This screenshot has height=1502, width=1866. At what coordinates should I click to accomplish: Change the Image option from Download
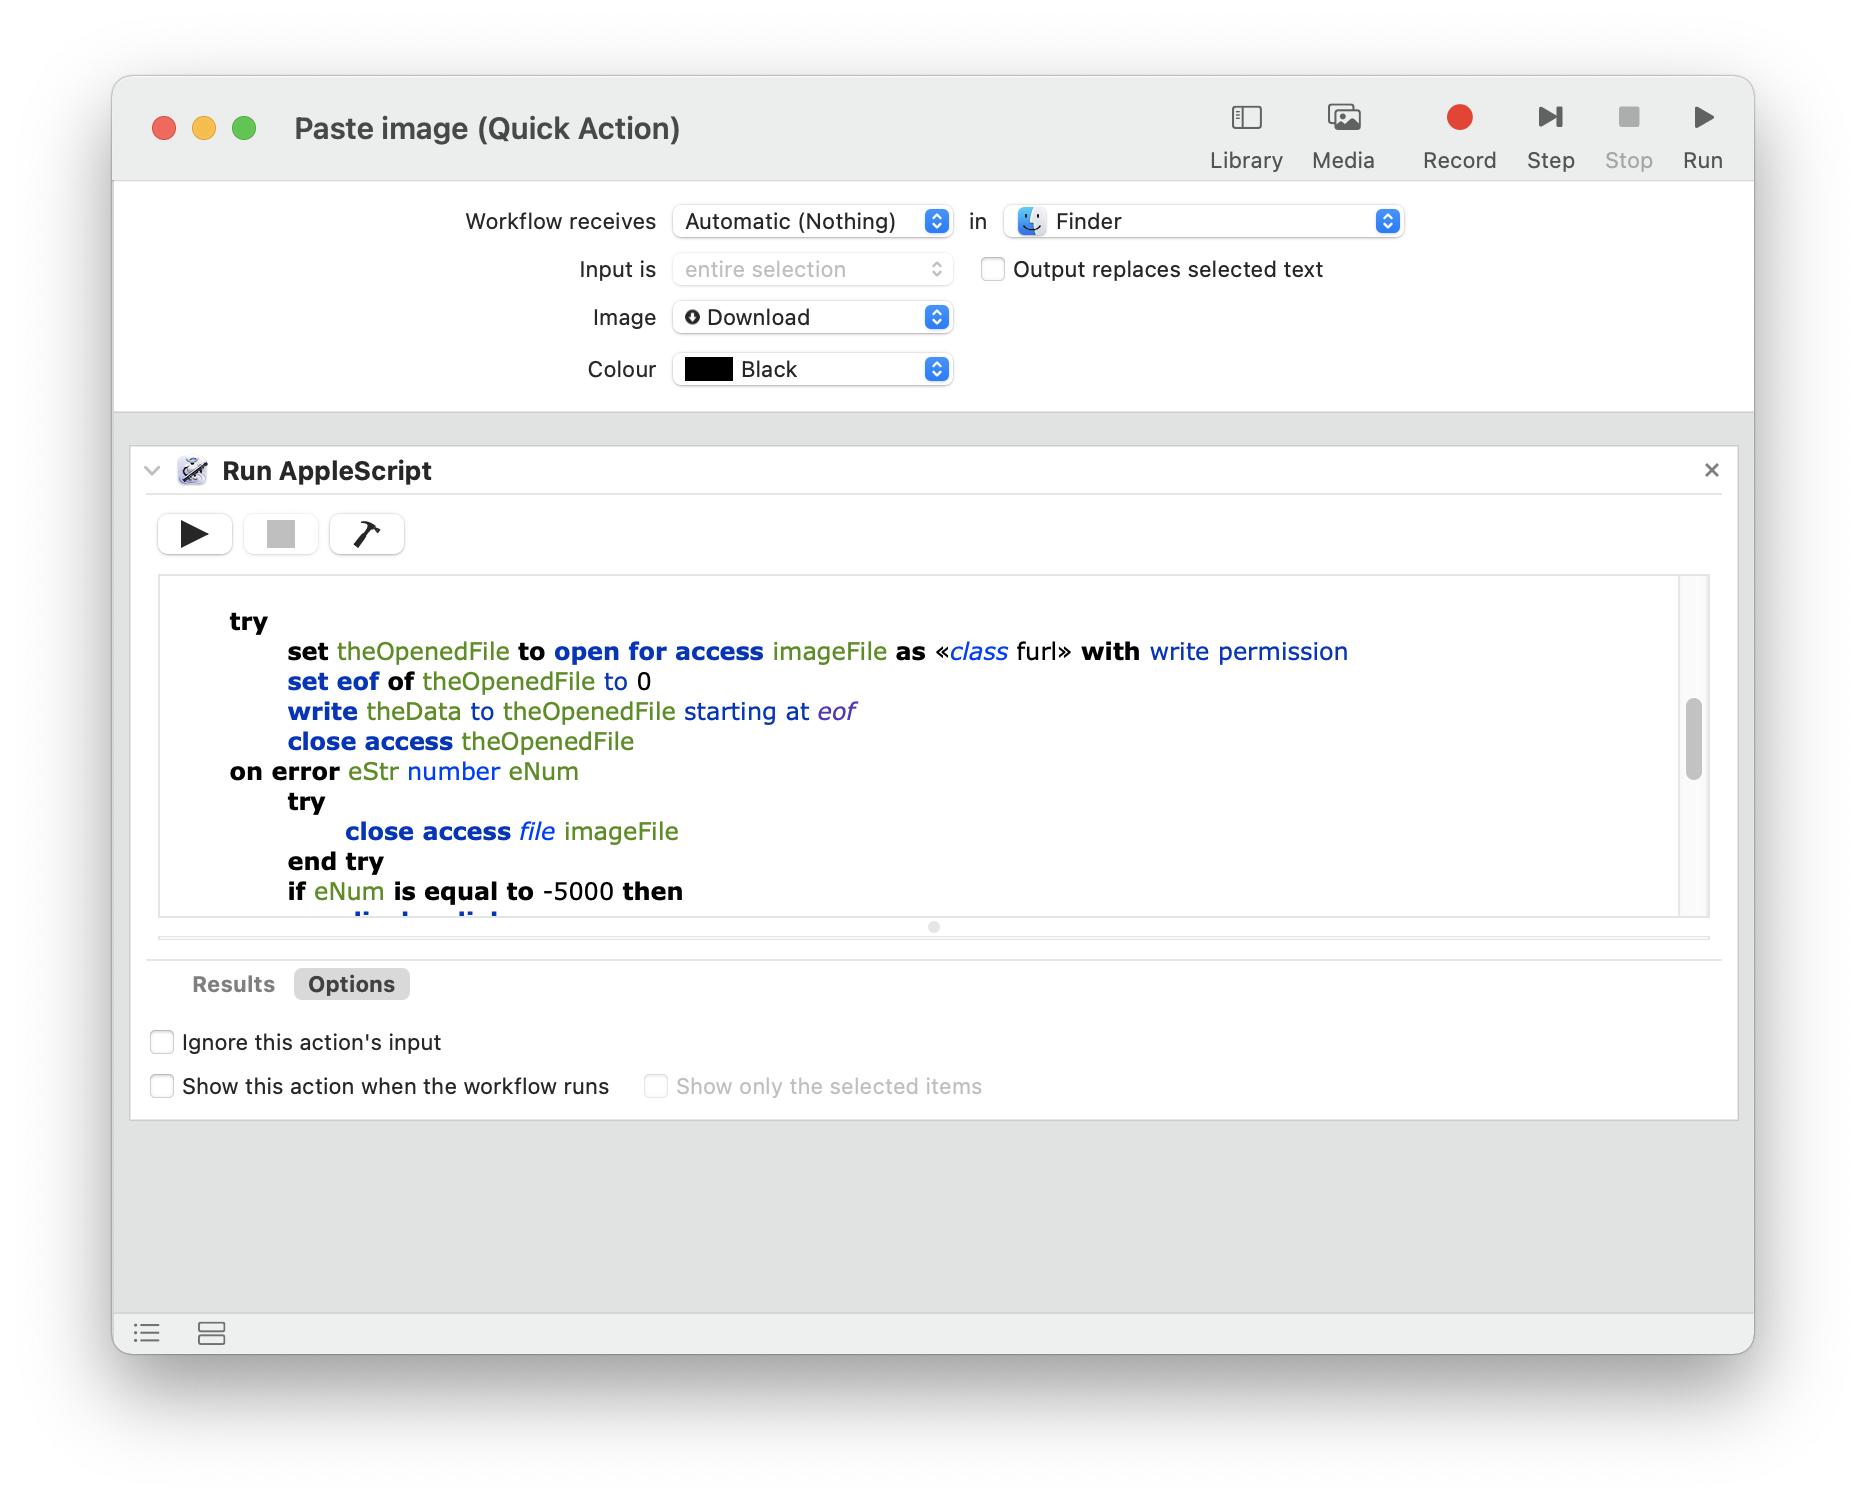(x=934, y=317)
